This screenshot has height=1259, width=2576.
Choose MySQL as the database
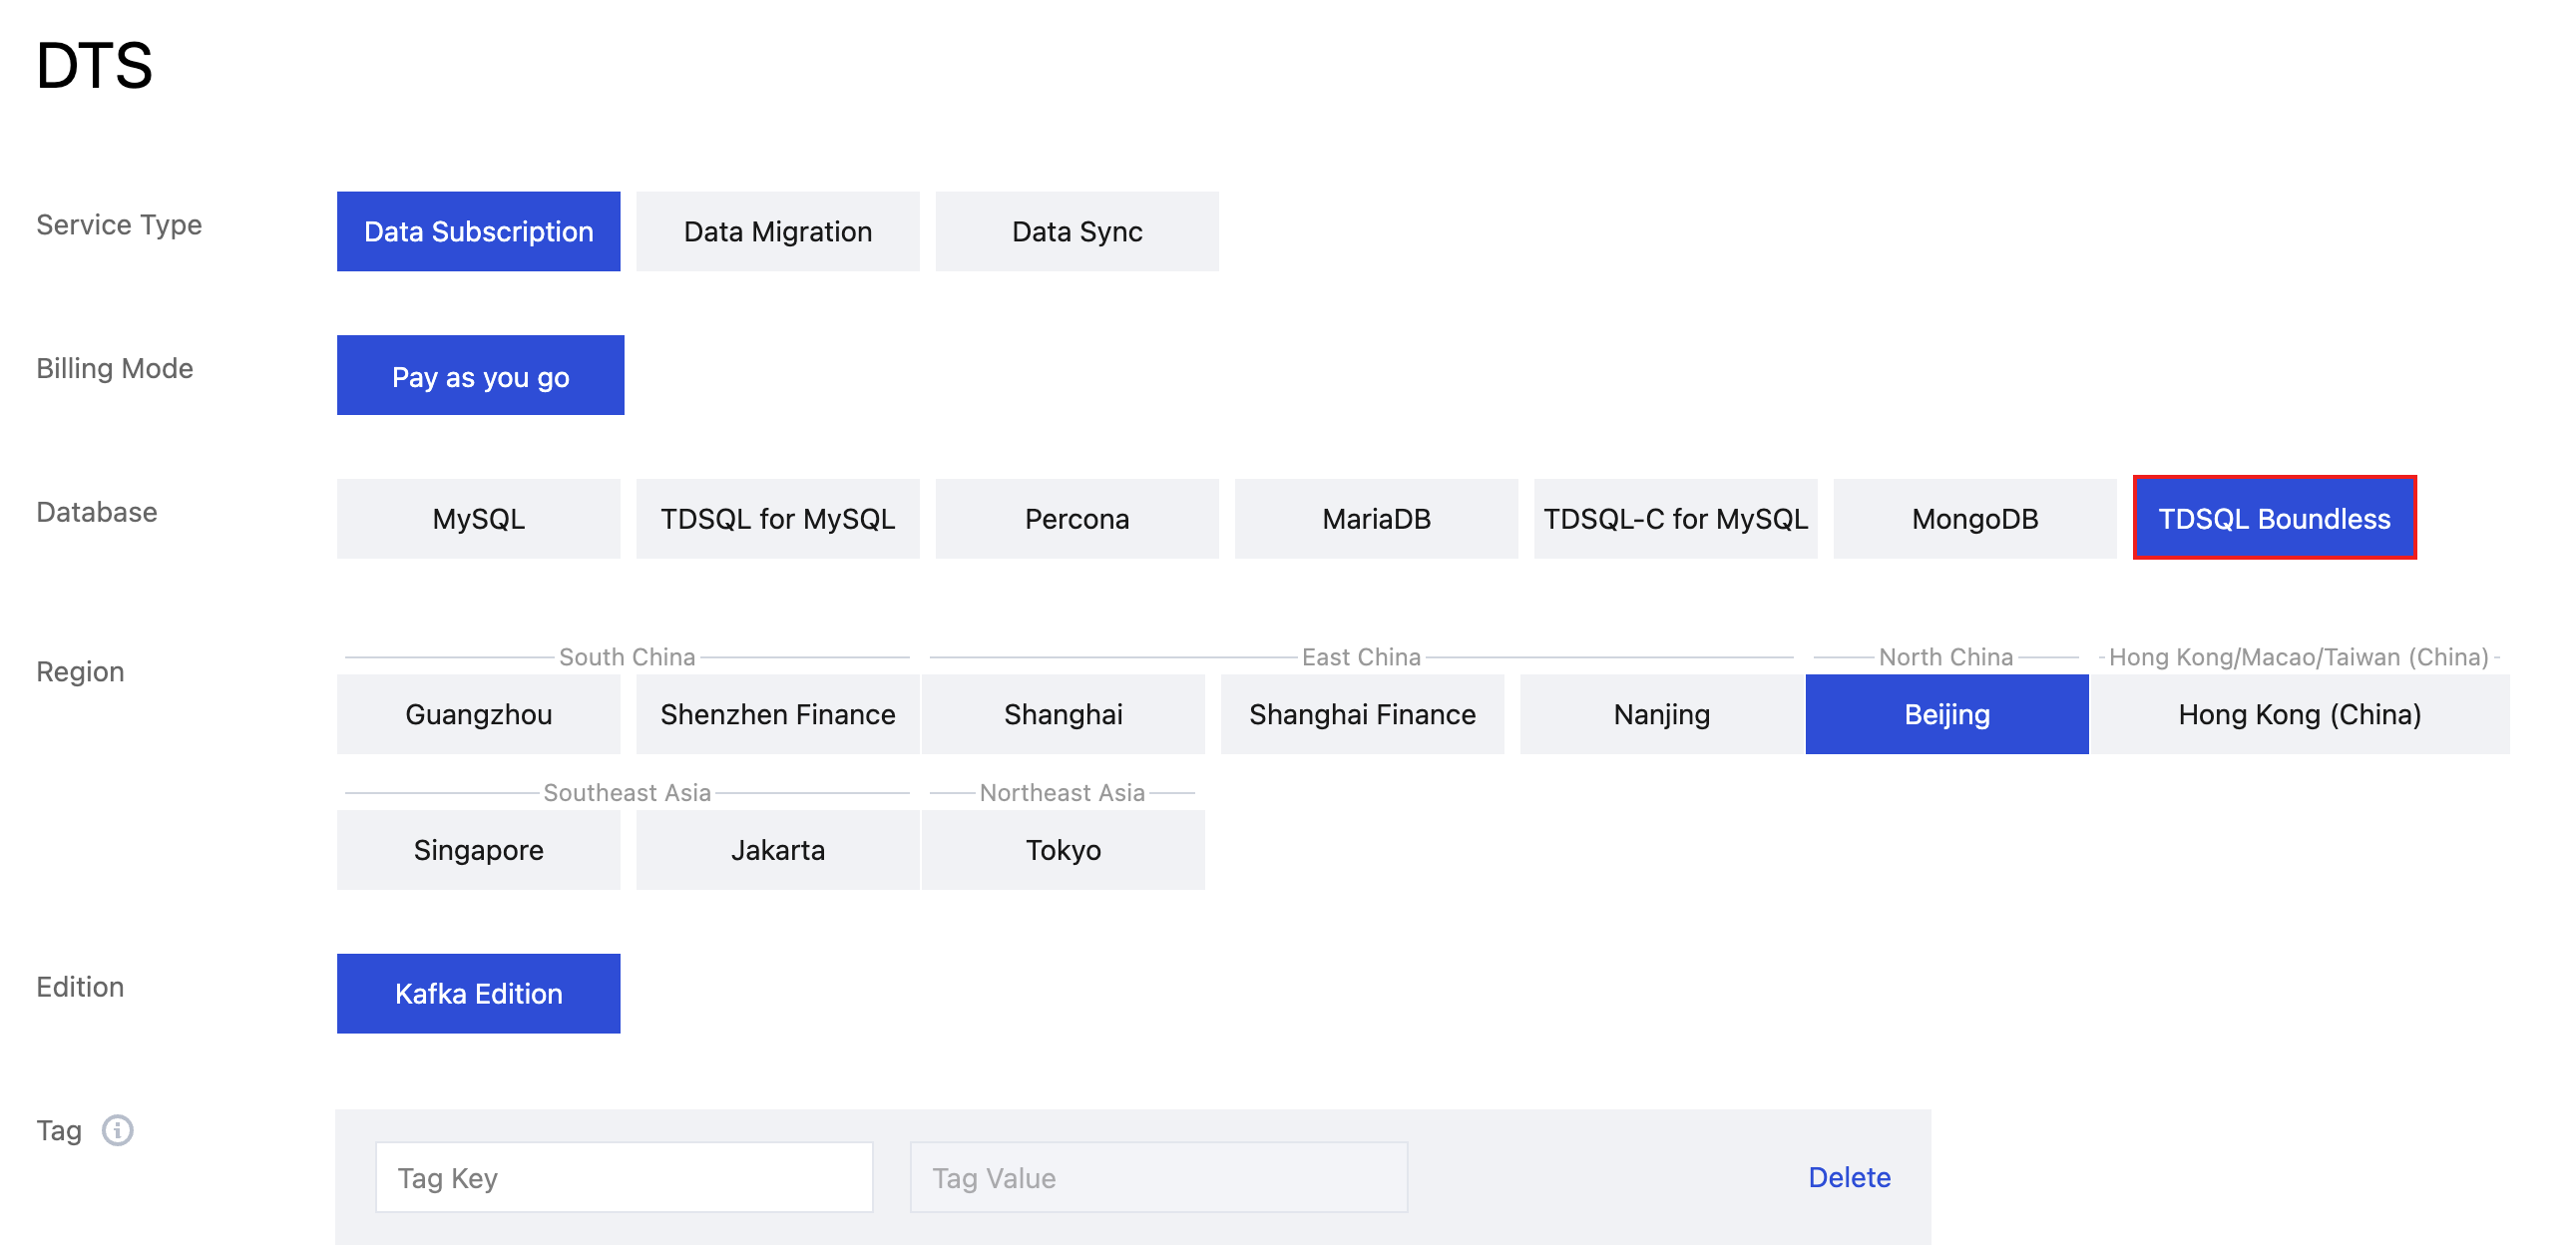[478, 518]
